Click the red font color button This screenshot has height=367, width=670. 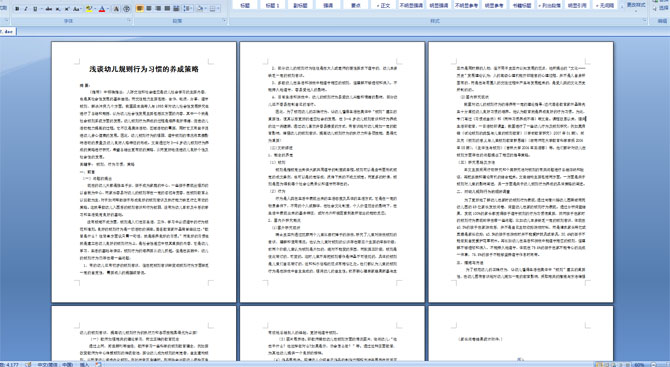102,9
